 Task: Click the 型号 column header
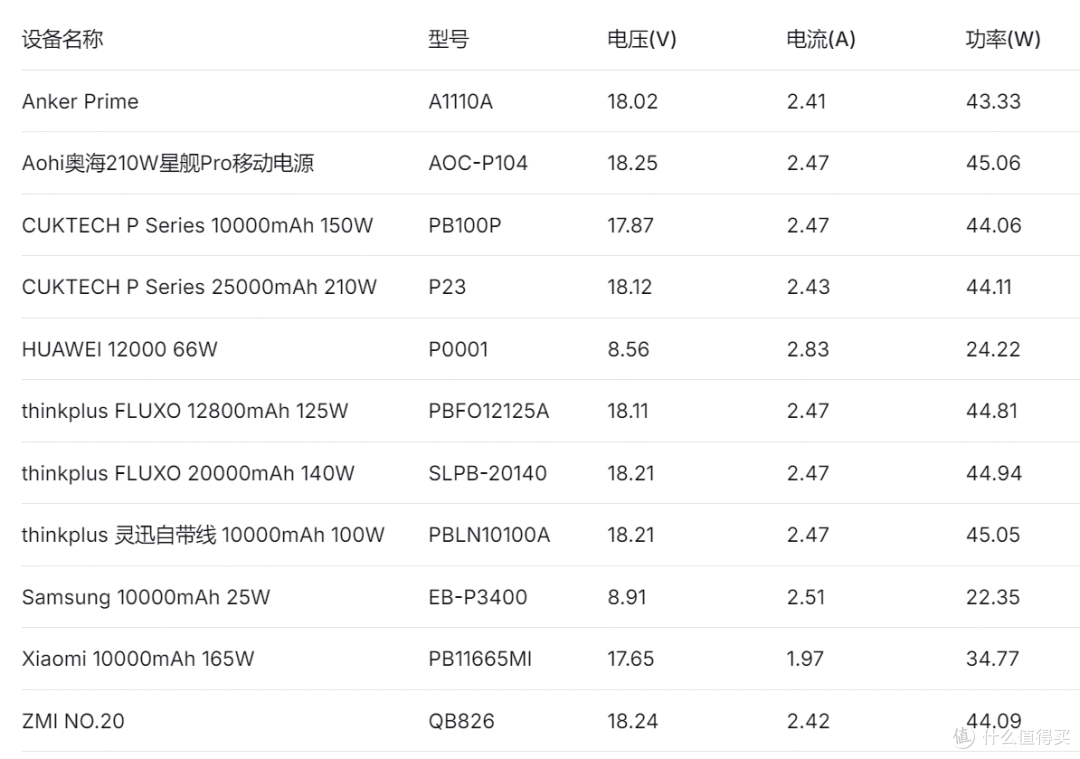coord(448,39)
